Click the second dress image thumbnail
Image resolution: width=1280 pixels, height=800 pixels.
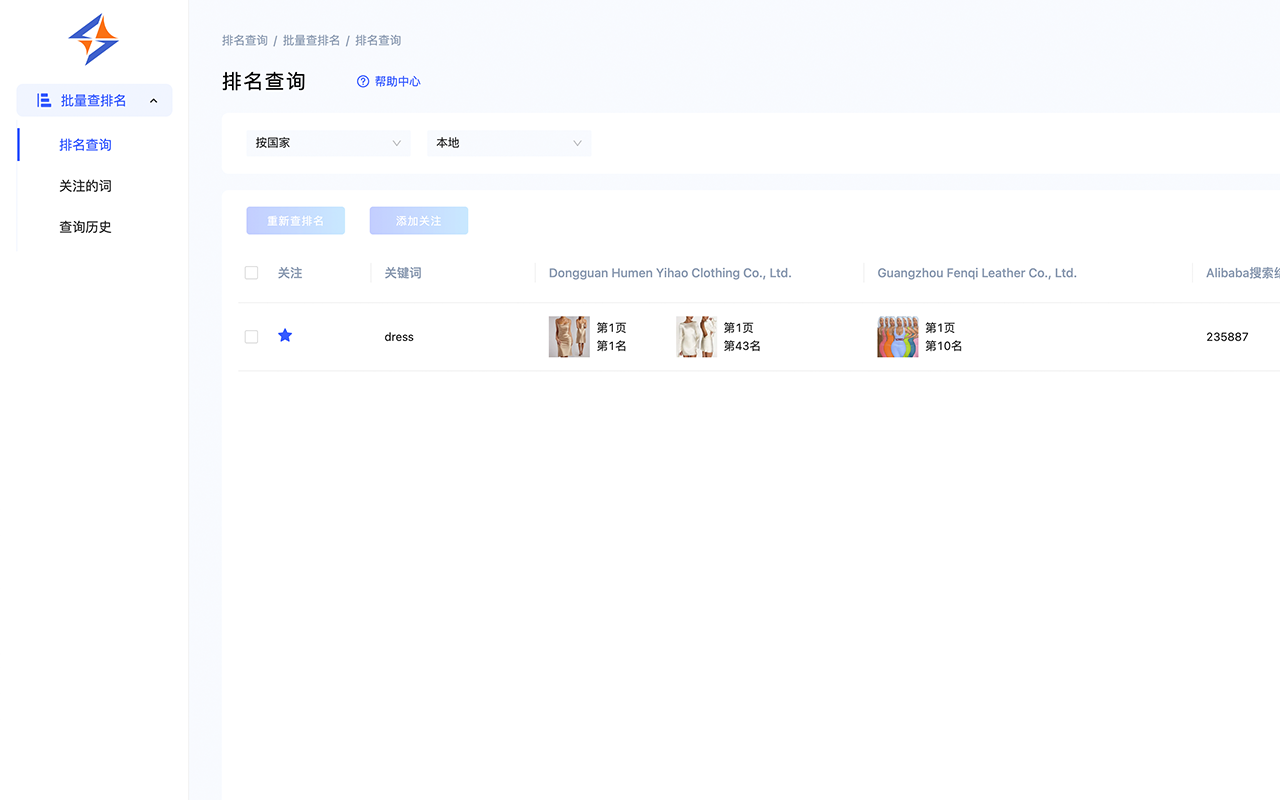696,336
